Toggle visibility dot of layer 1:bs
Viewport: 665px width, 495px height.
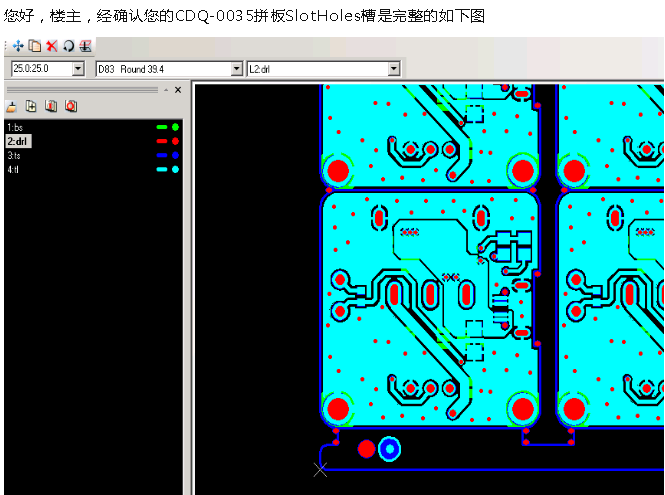(176, 128)
